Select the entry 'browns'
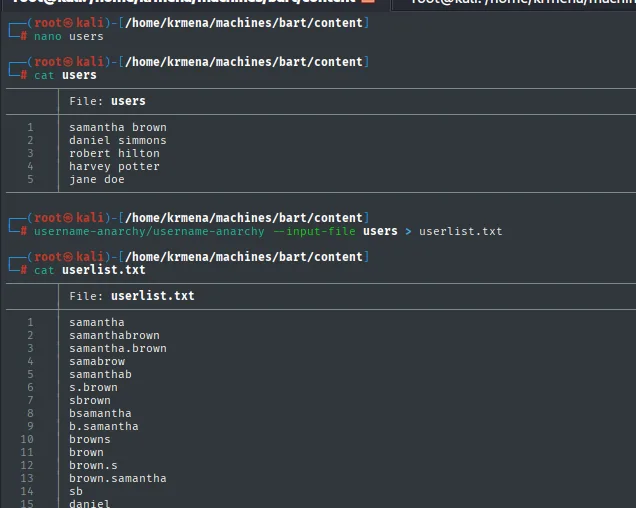This screenshot has width=636, height=508. click(90, 439)
